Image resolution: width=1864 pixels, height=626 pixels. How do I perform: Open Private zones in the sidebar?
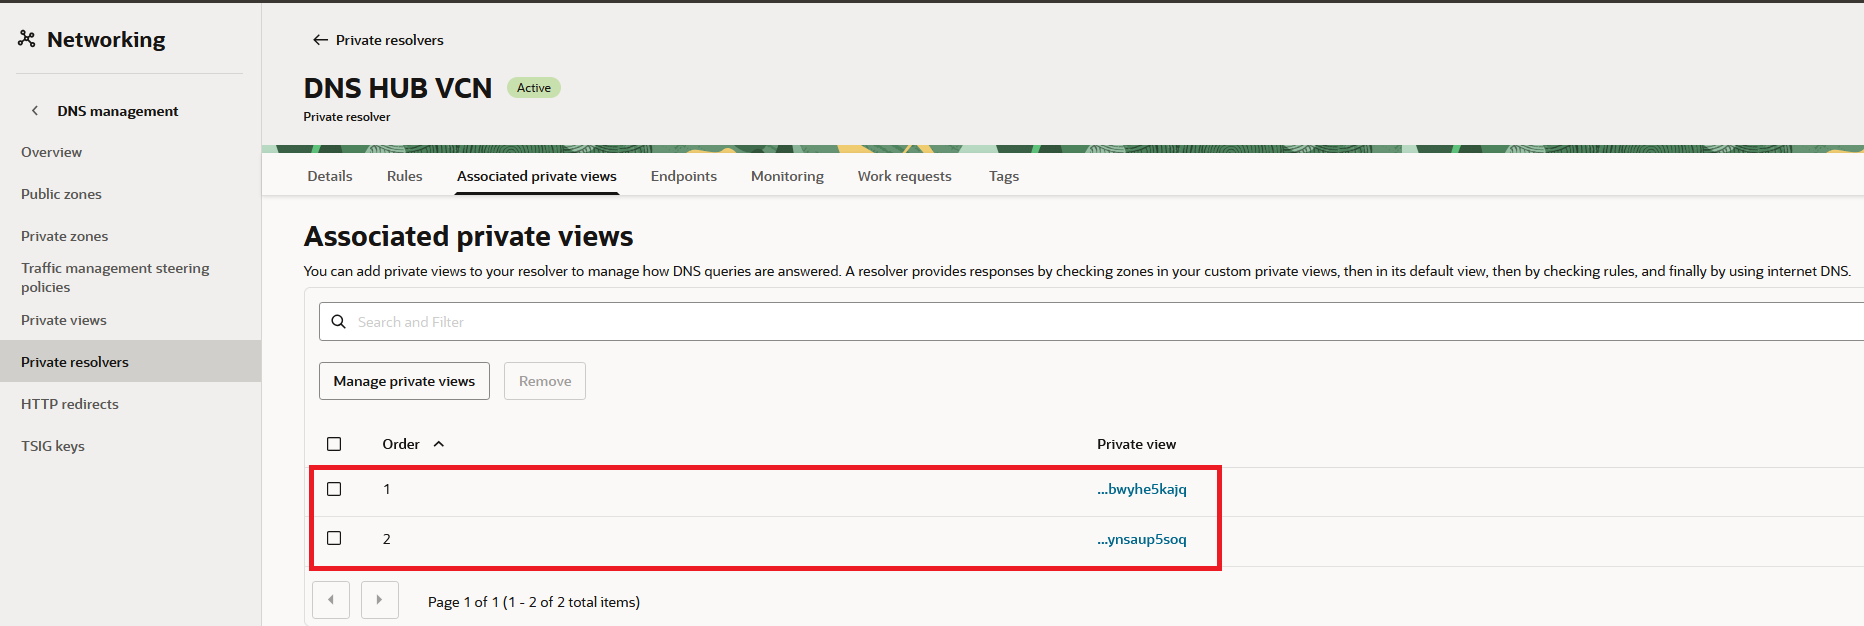pyautogui.click(x=65, y=236)
